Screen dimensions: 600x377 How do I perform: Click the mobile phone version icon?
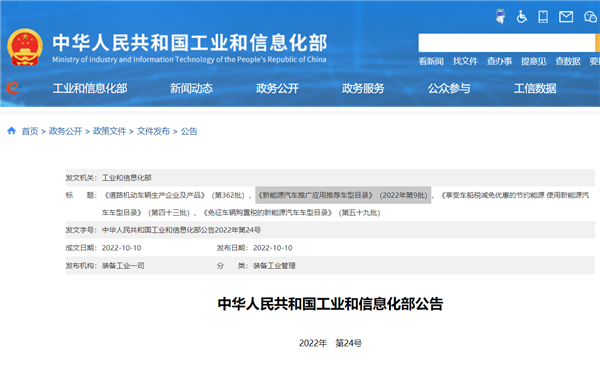543,16
